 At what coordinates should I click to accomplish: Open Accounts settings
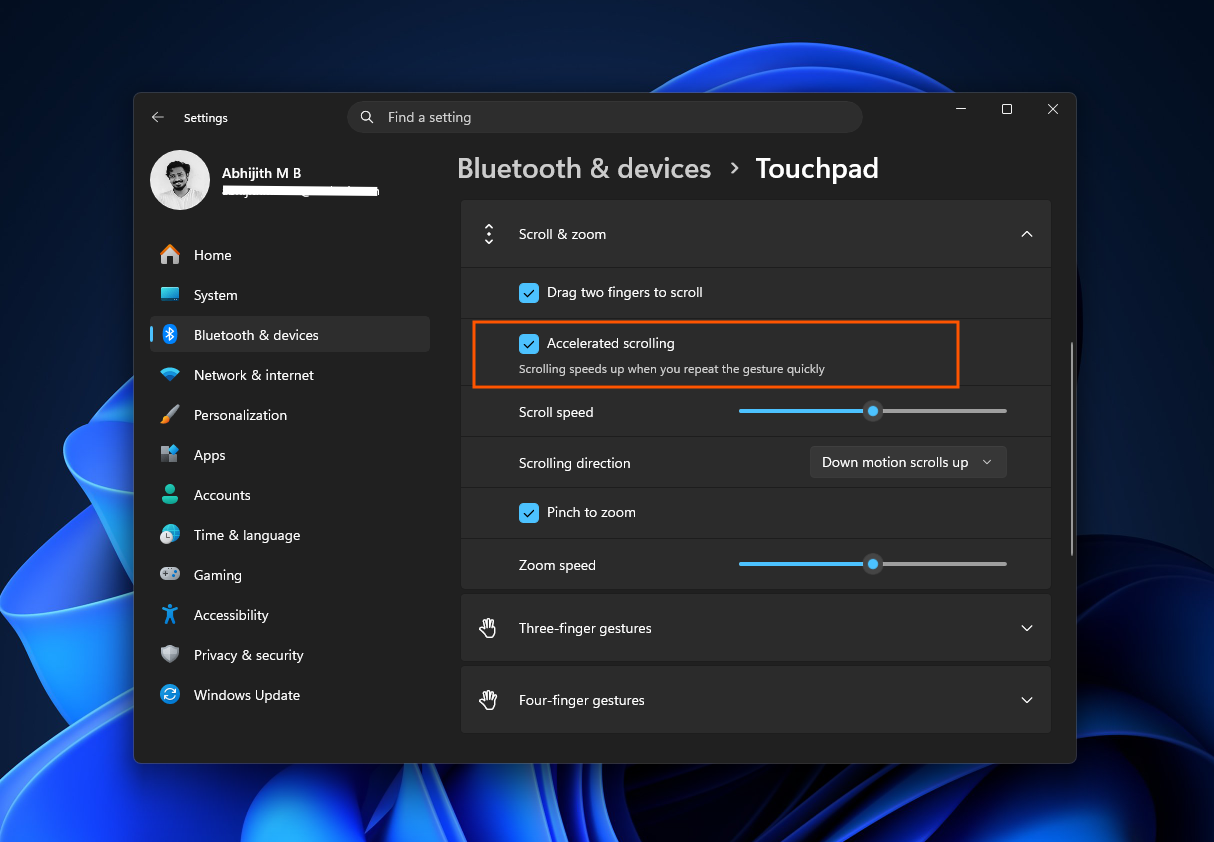[290, 495]
